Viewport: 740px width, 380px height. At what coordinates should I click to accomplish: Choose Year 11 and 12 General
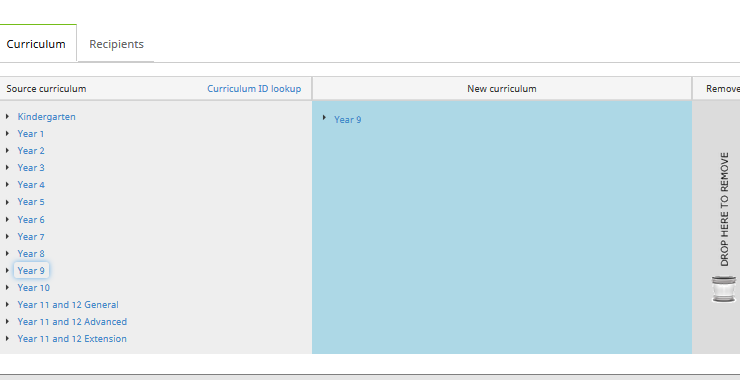point(68,304)
